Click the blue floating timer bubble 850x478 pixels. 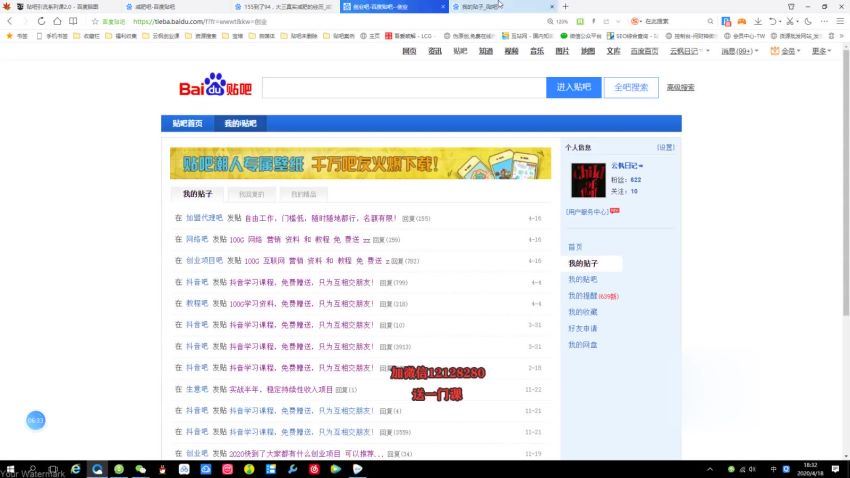tap(35, 421)
